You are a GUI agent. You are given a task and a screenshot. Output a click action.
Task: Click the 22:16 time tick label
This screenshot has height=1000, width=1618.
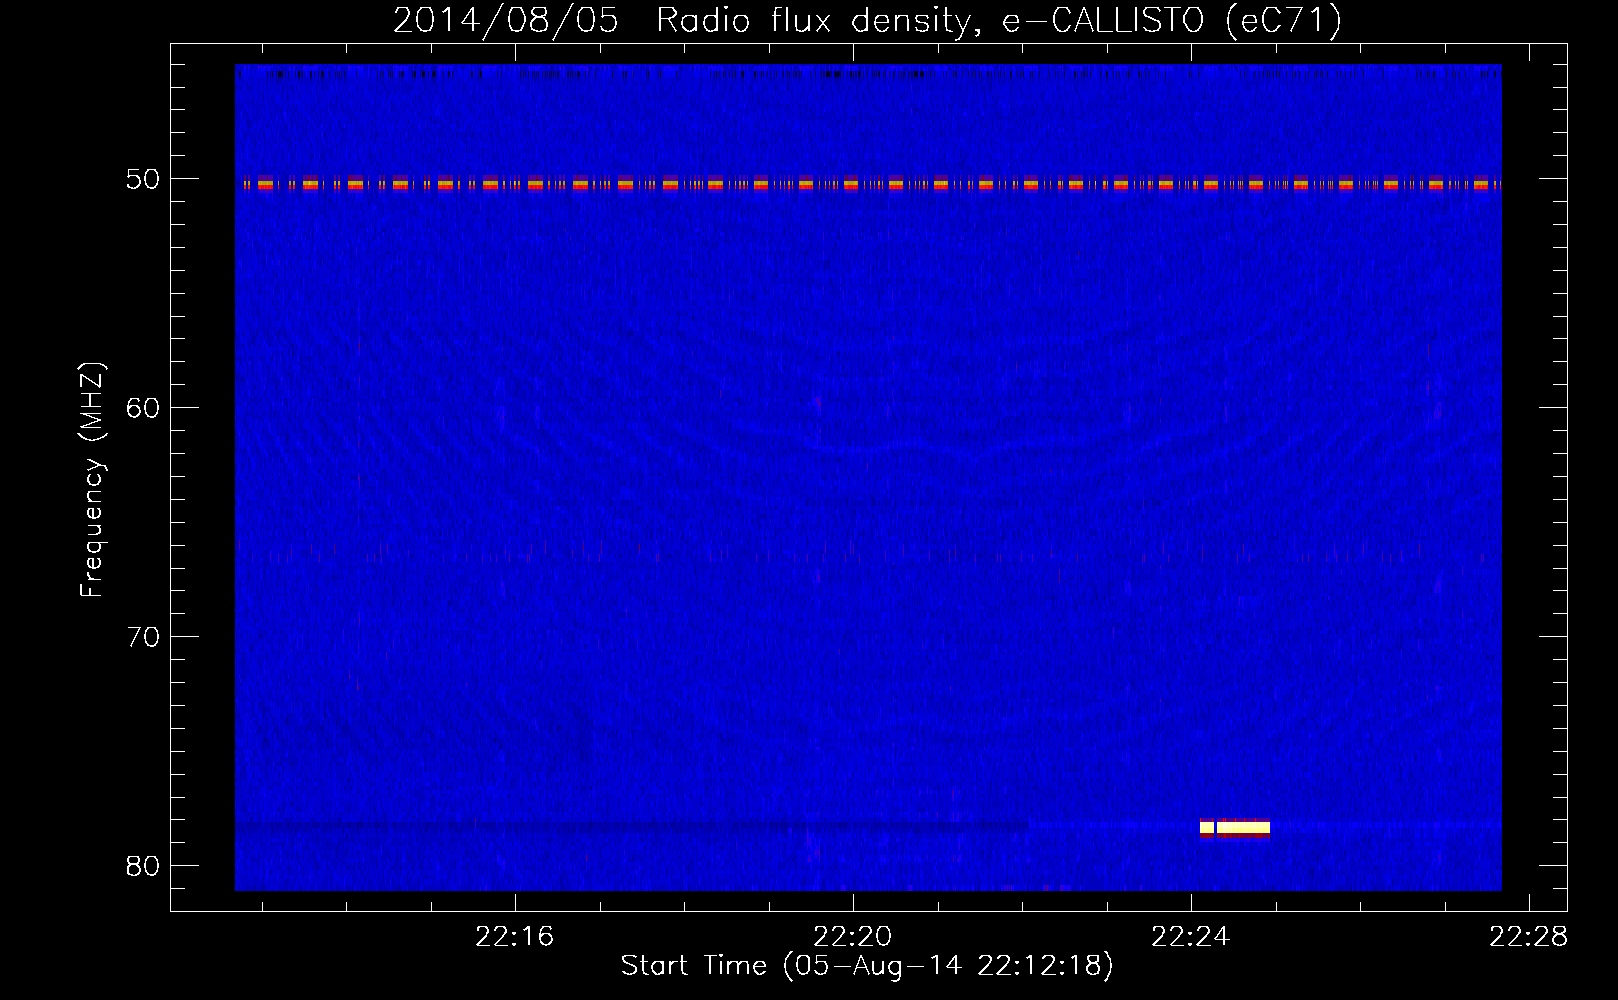pos(514,937)
